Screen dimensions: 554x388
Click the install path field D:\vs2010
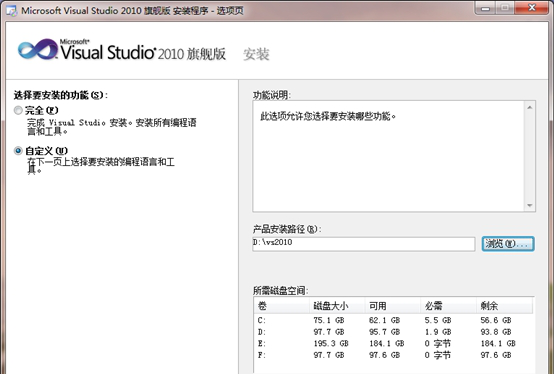(364, 243)
